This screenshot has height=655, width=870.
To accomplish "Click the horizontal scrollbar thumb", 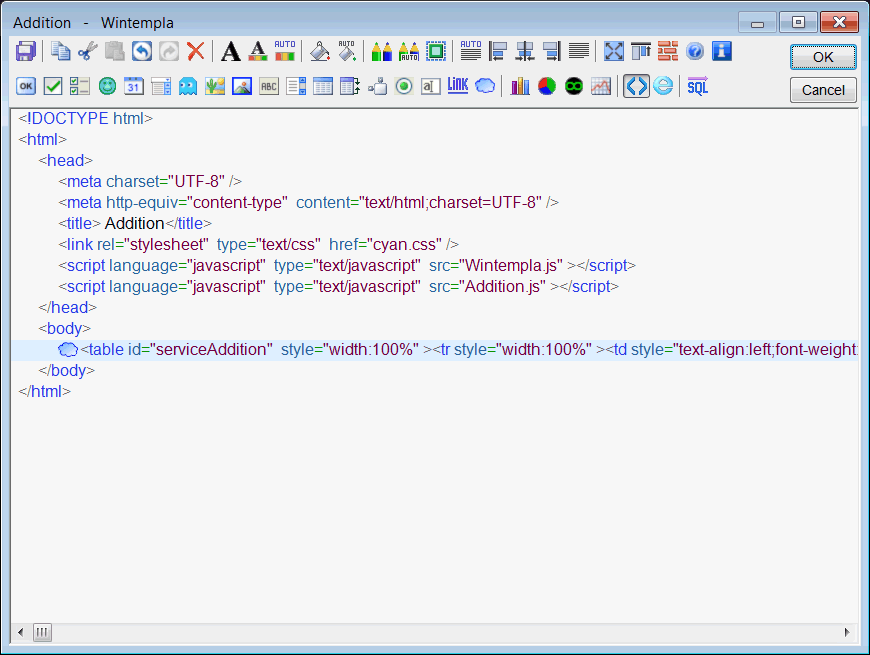I will (x=42, y=632).
